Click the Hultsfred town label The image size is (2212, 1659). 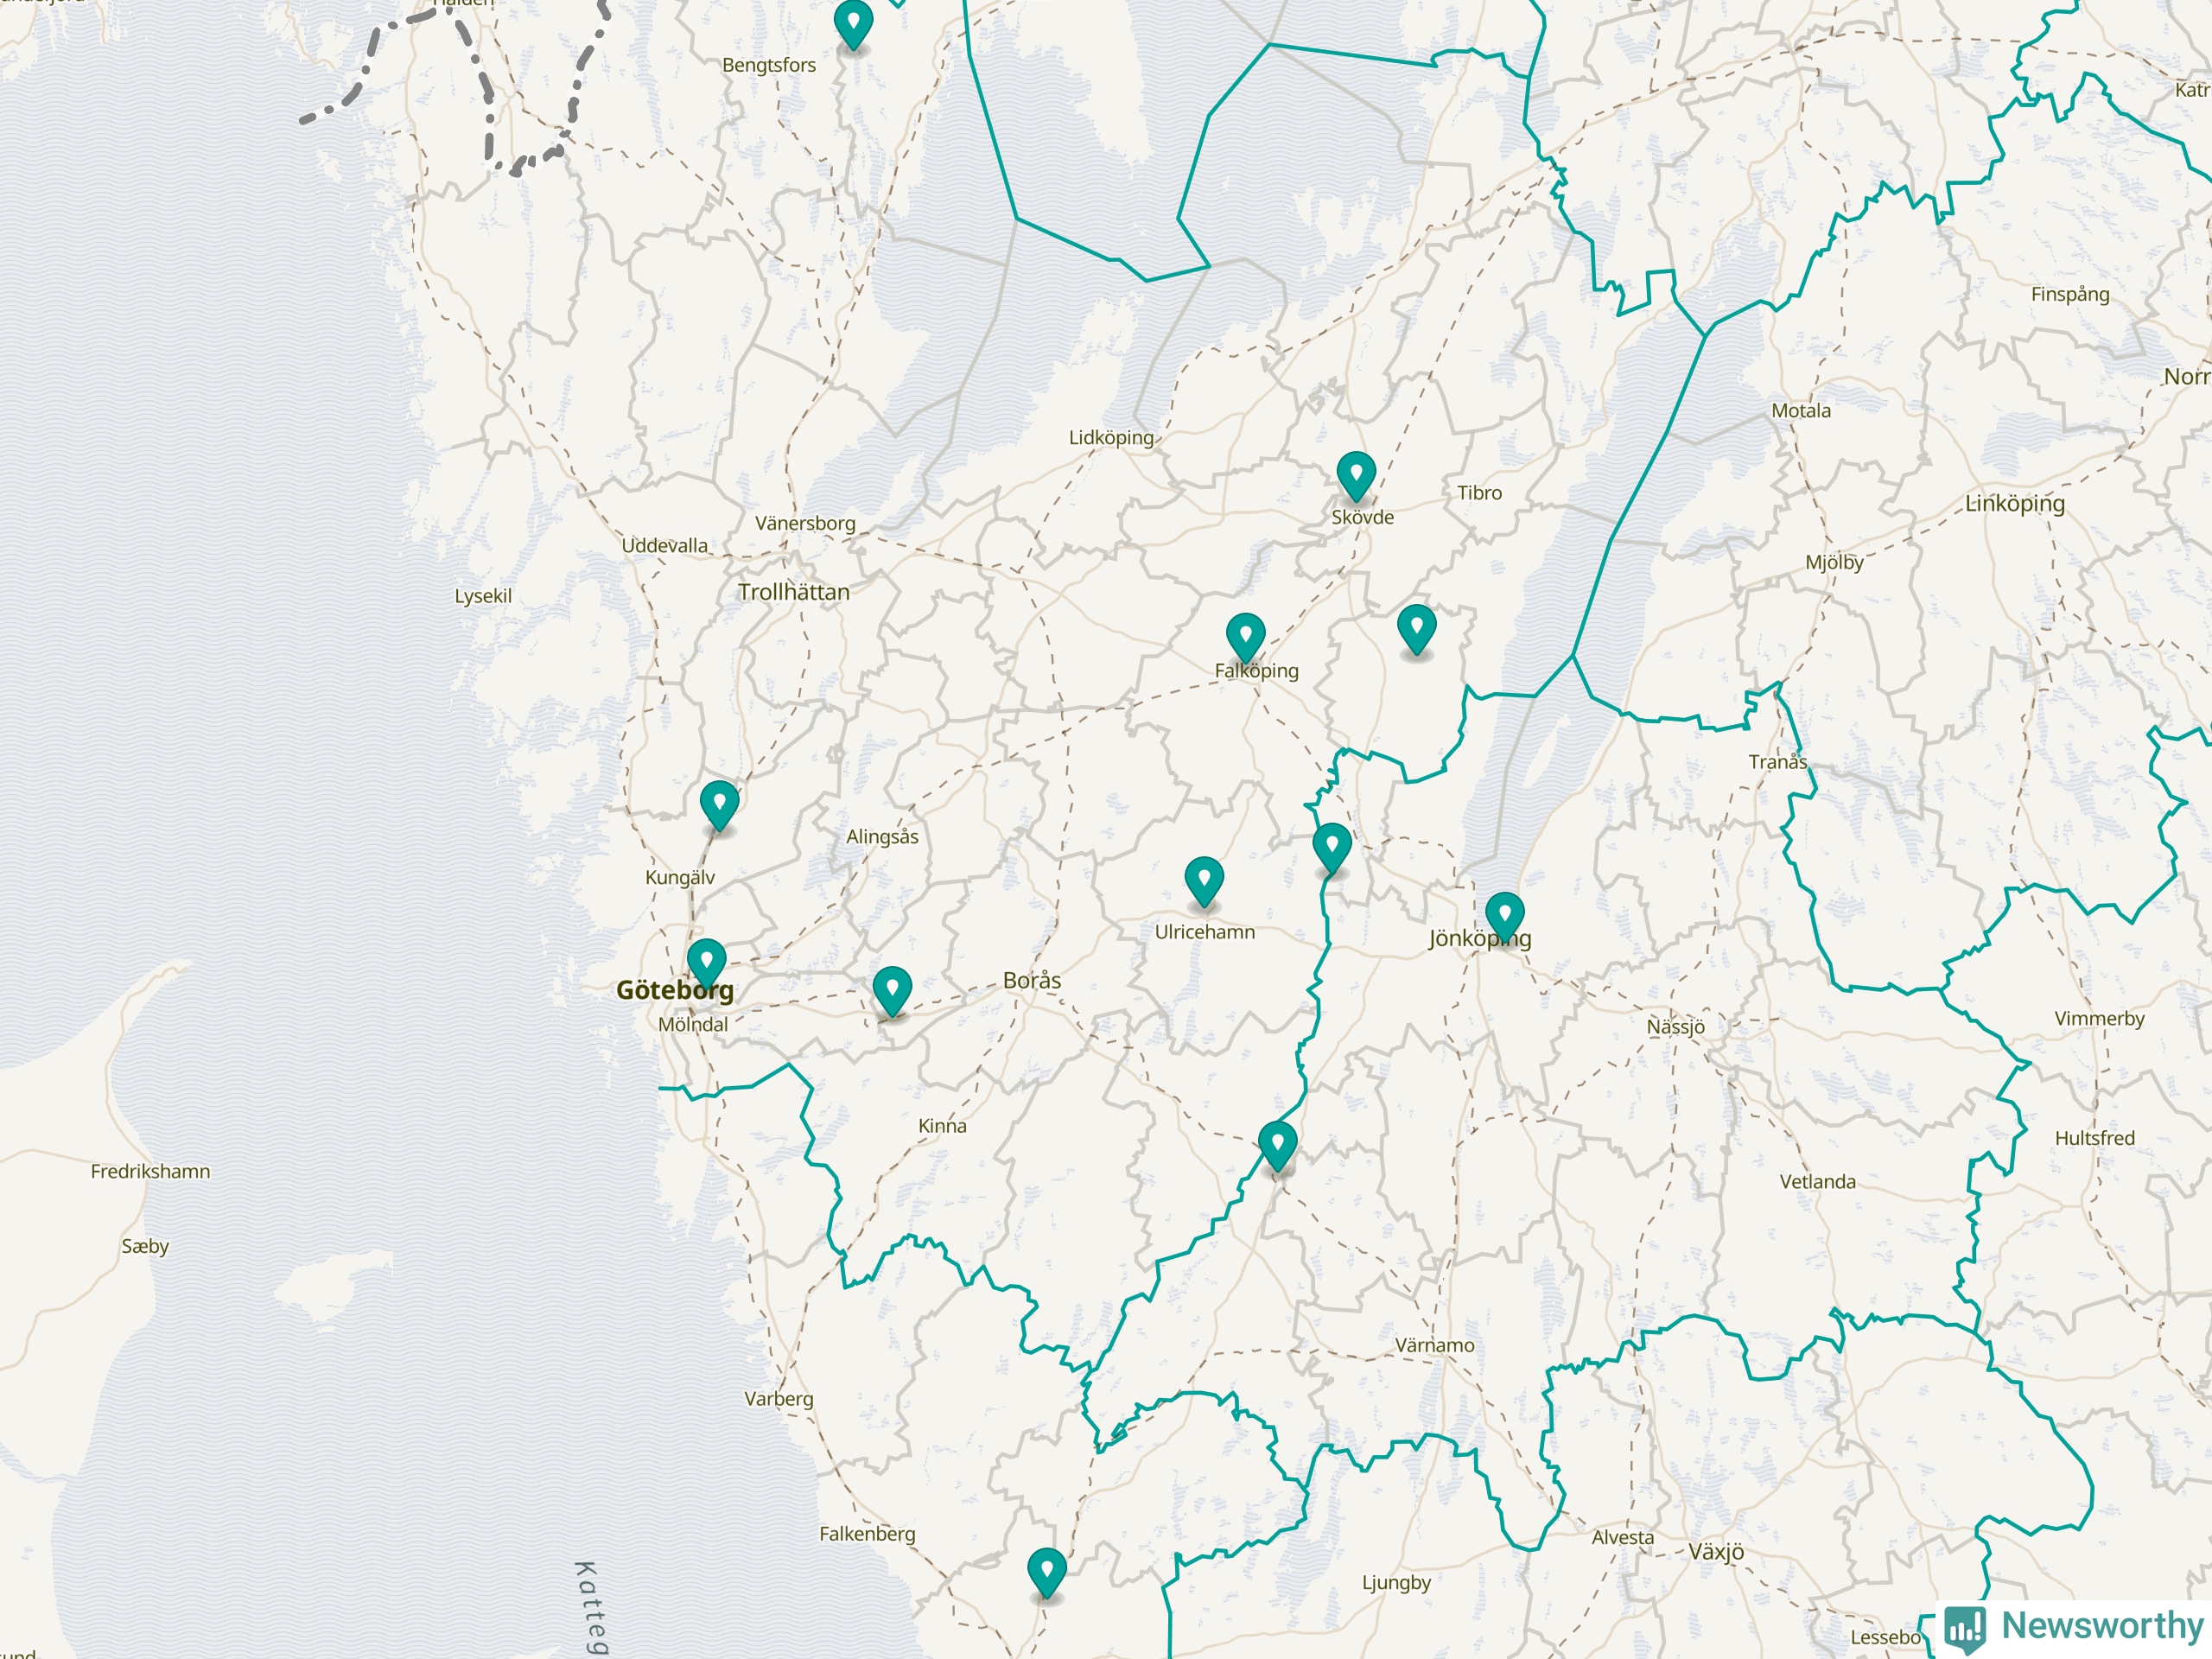click(2095, 1138)
